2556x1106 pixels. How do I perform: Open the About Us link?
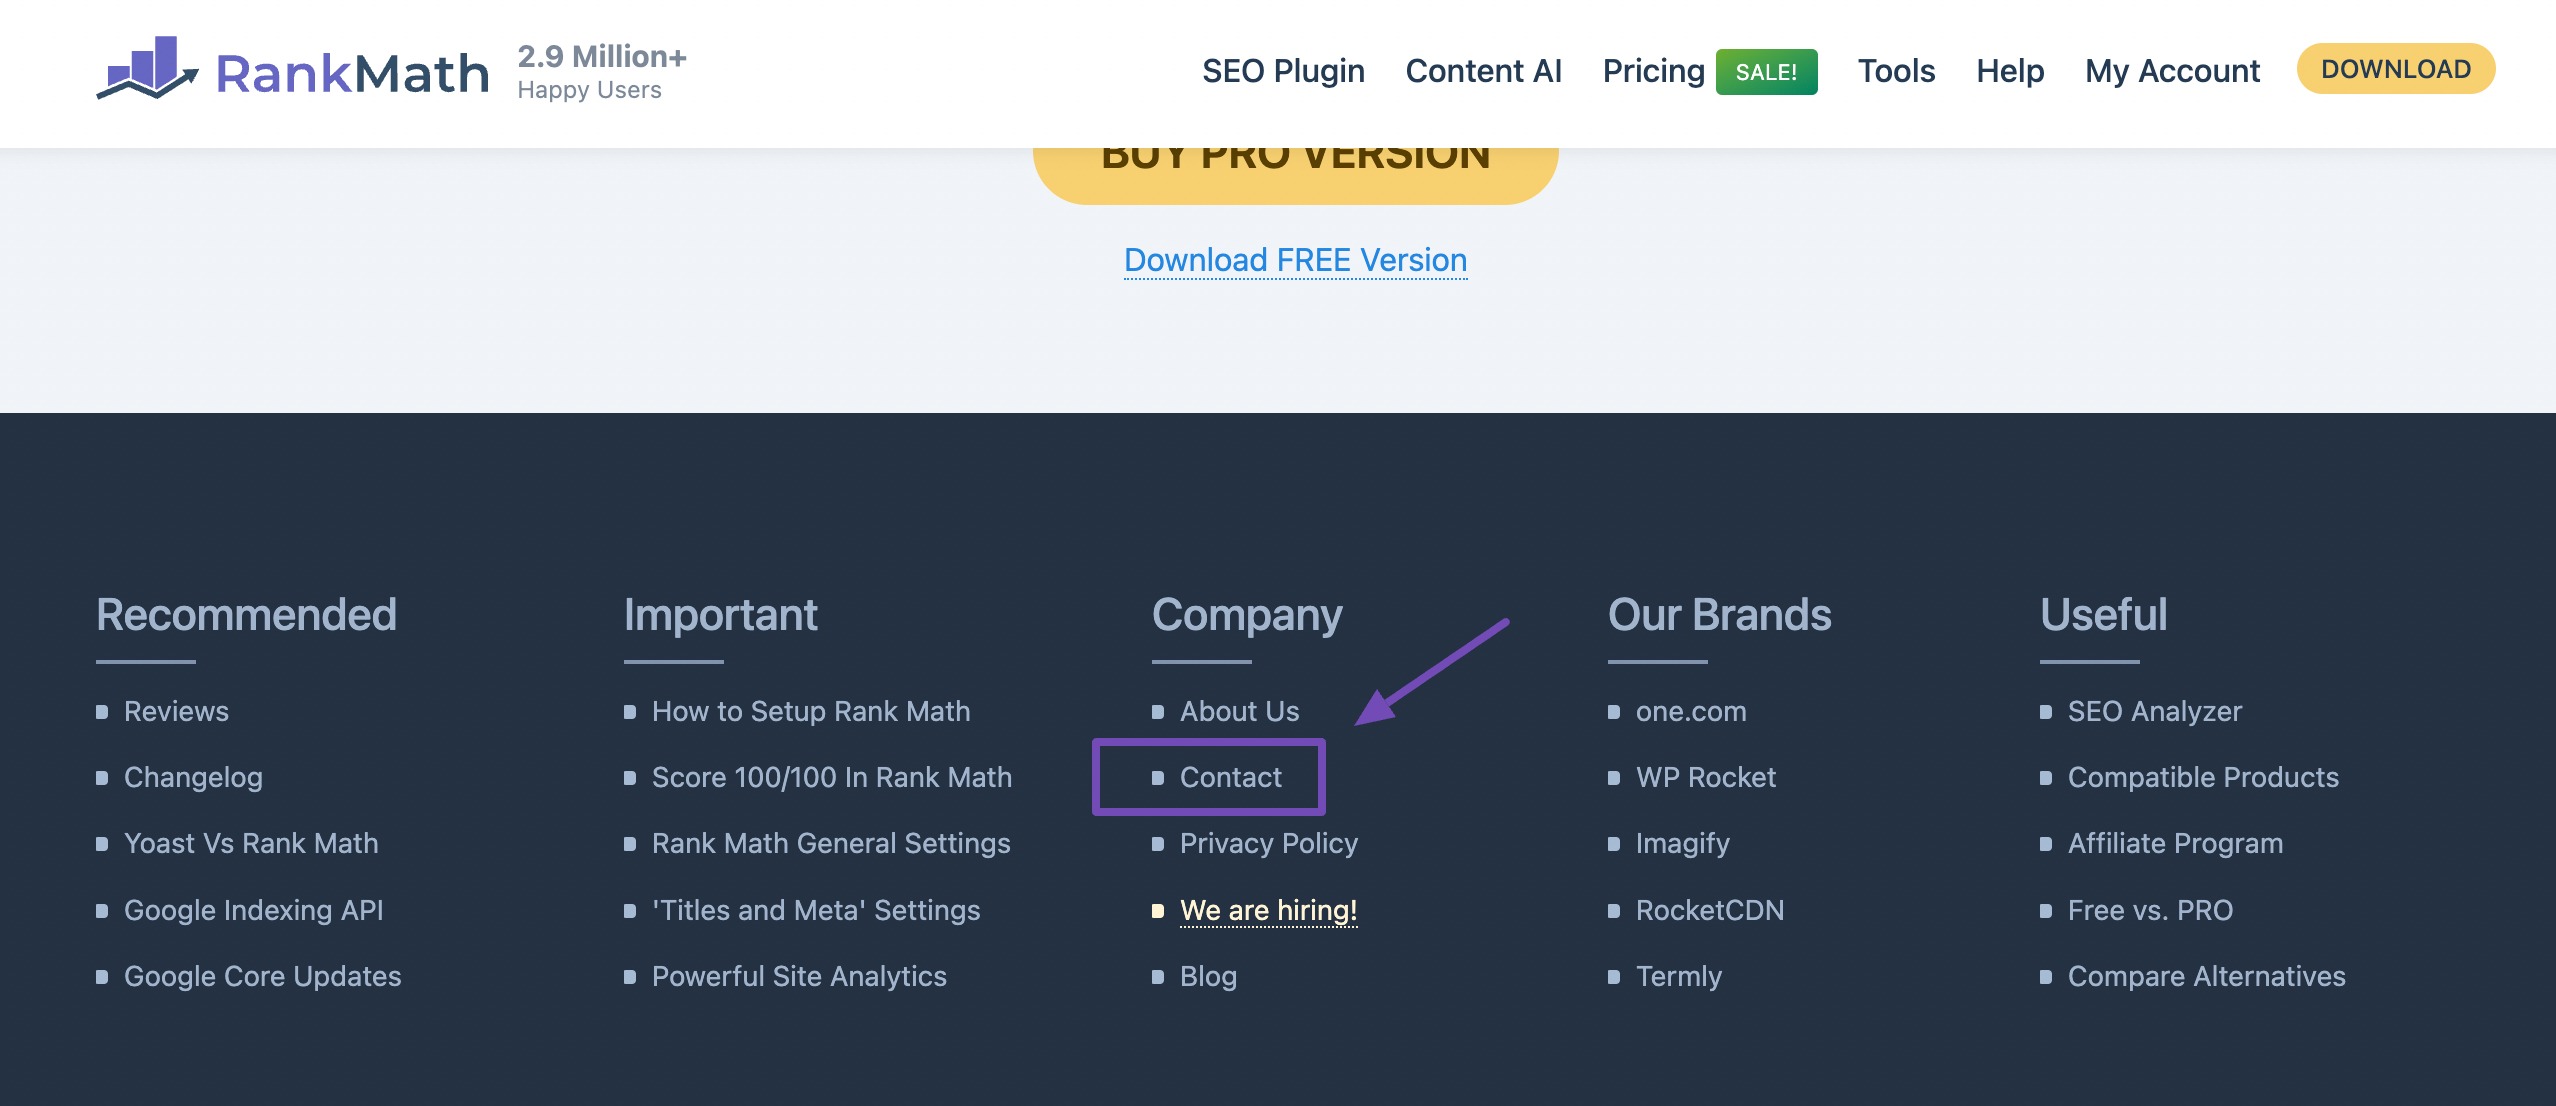pyautogui.click(x=1239, y=712)
